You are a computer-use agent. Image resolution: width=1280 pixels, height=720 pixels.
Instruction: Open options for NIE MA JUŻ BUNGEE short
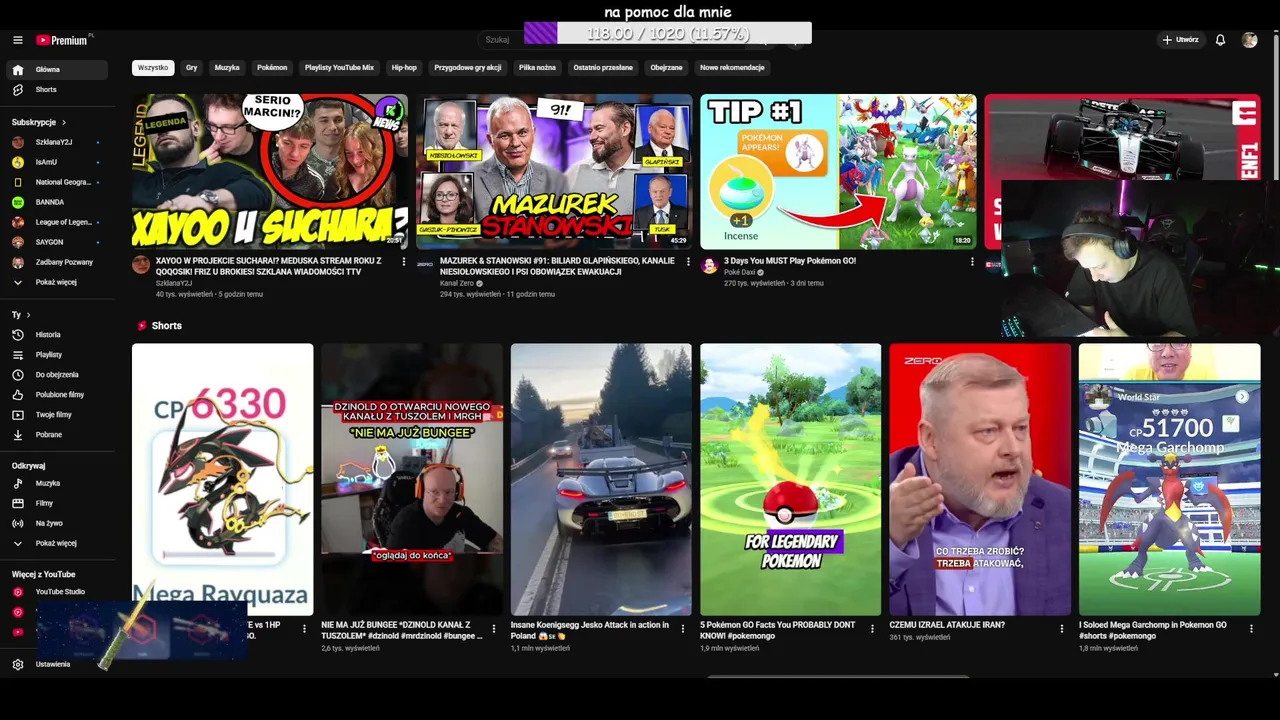click(x=493, y=629)
